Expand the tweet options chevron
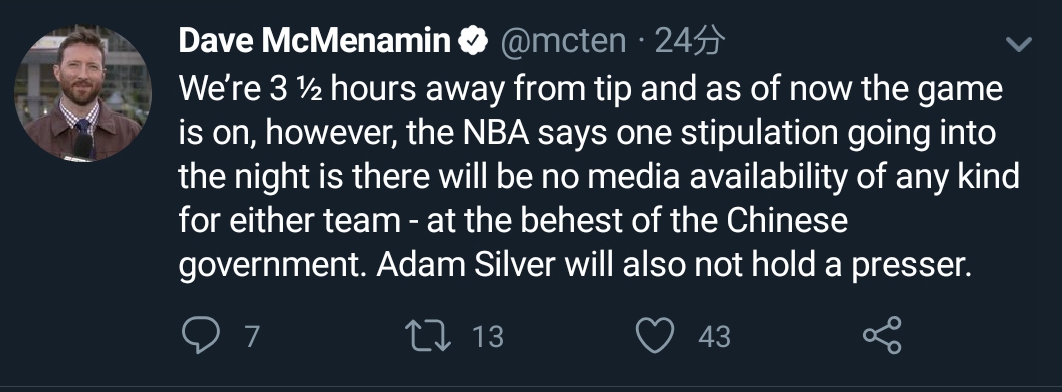Viewport: 1062px width, 392px height. pos(1018,45)
